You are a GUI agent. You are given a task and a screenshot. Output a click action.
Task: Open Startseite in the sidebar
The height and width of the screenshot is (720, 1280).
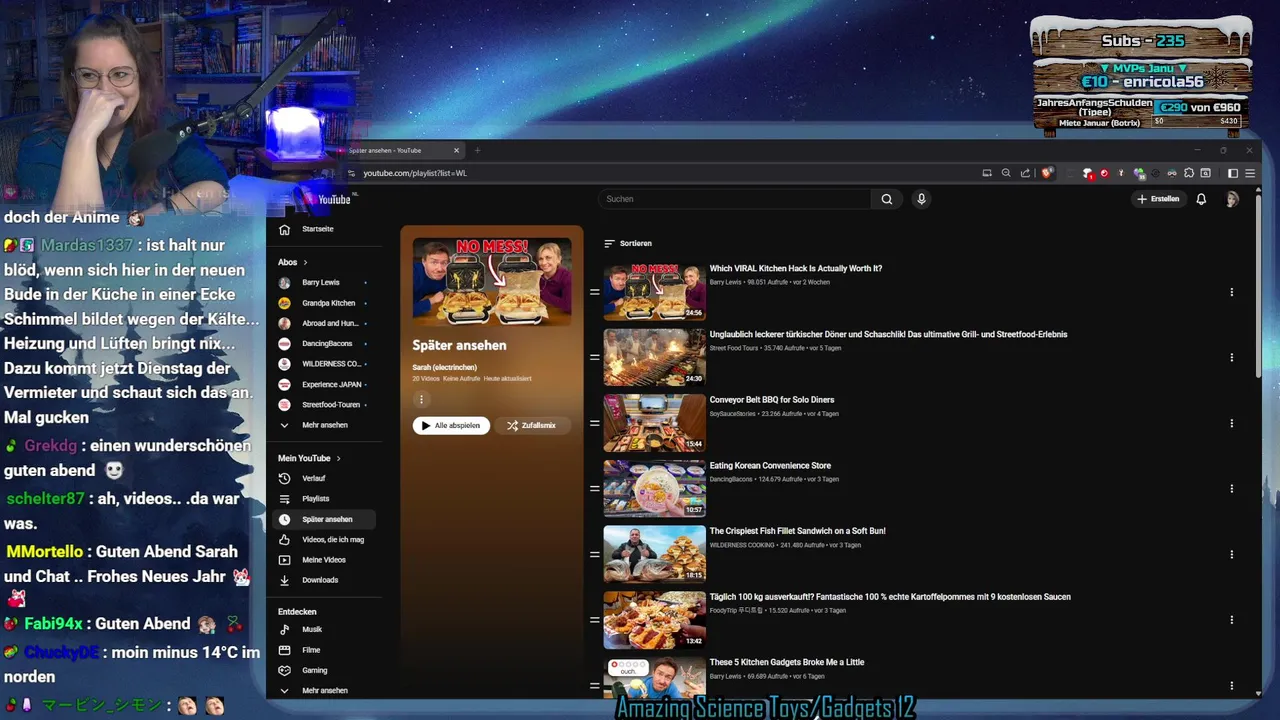(x=326, y=229)
